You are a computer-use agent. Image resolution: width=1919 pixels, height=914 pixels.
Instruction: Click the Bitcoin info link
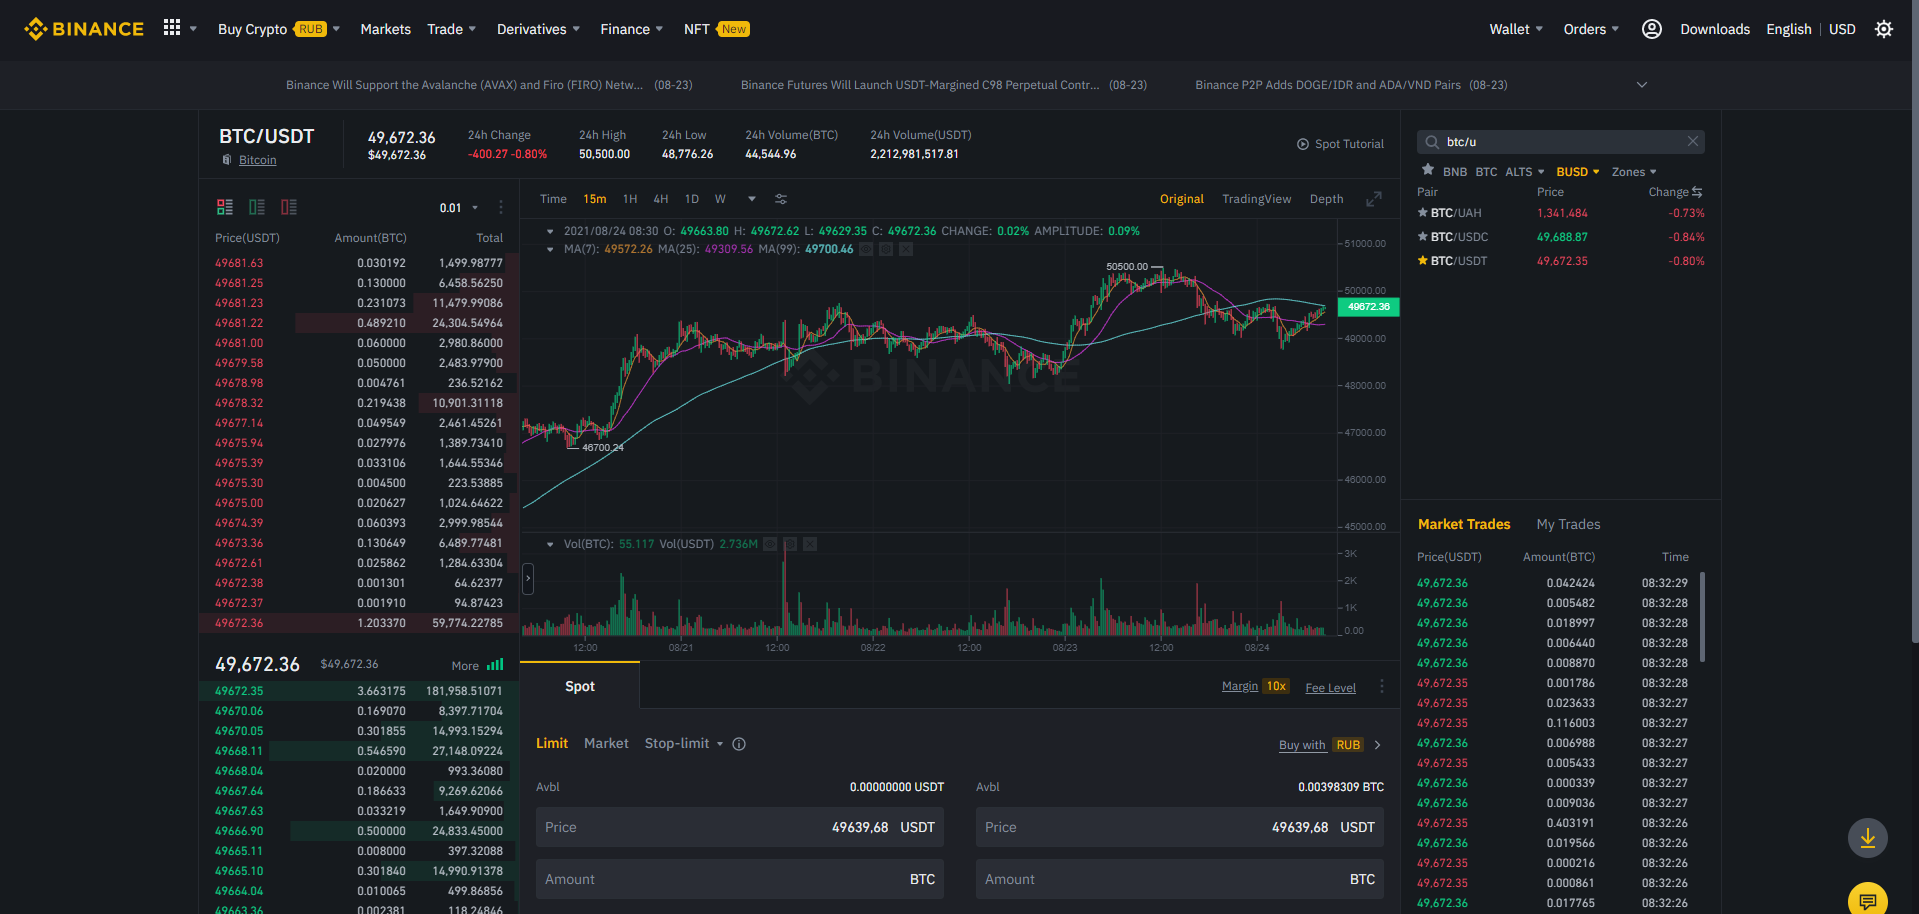tap(258, 160)
